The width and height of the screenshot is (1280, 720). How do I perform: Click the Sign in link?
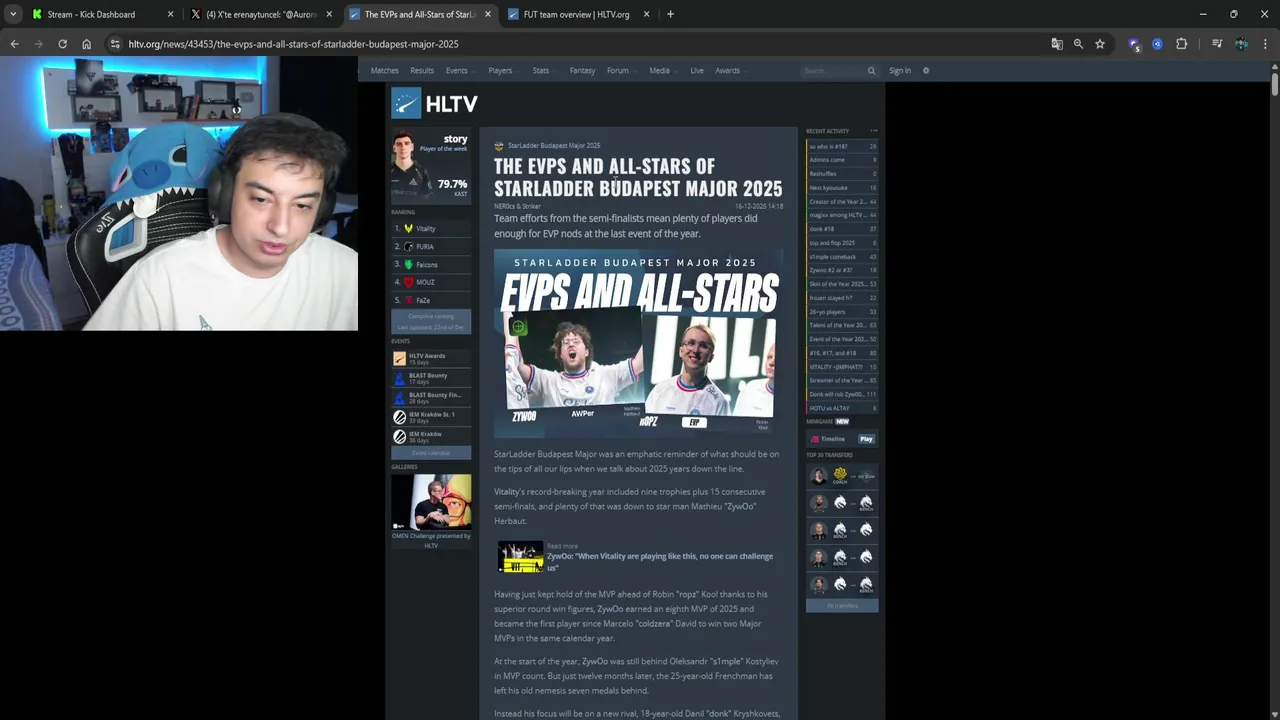[900, 71]
